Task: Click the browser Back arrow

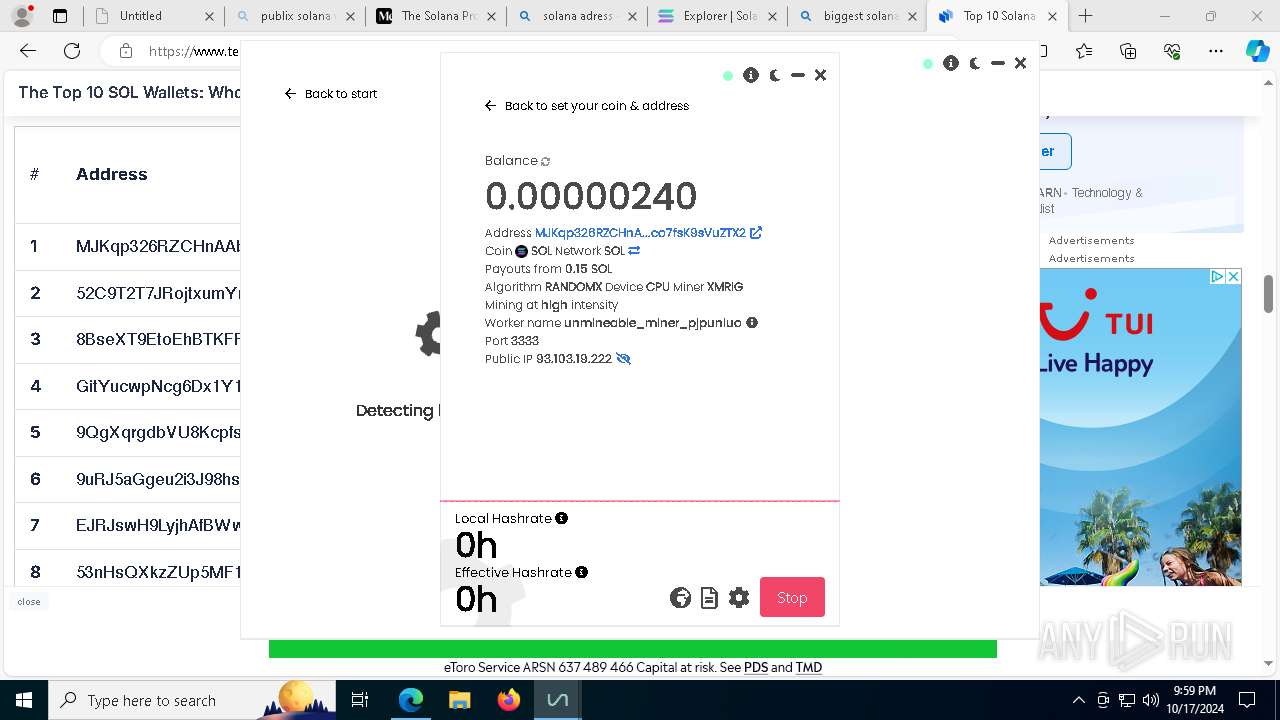Action: click(x=28, y=51)
